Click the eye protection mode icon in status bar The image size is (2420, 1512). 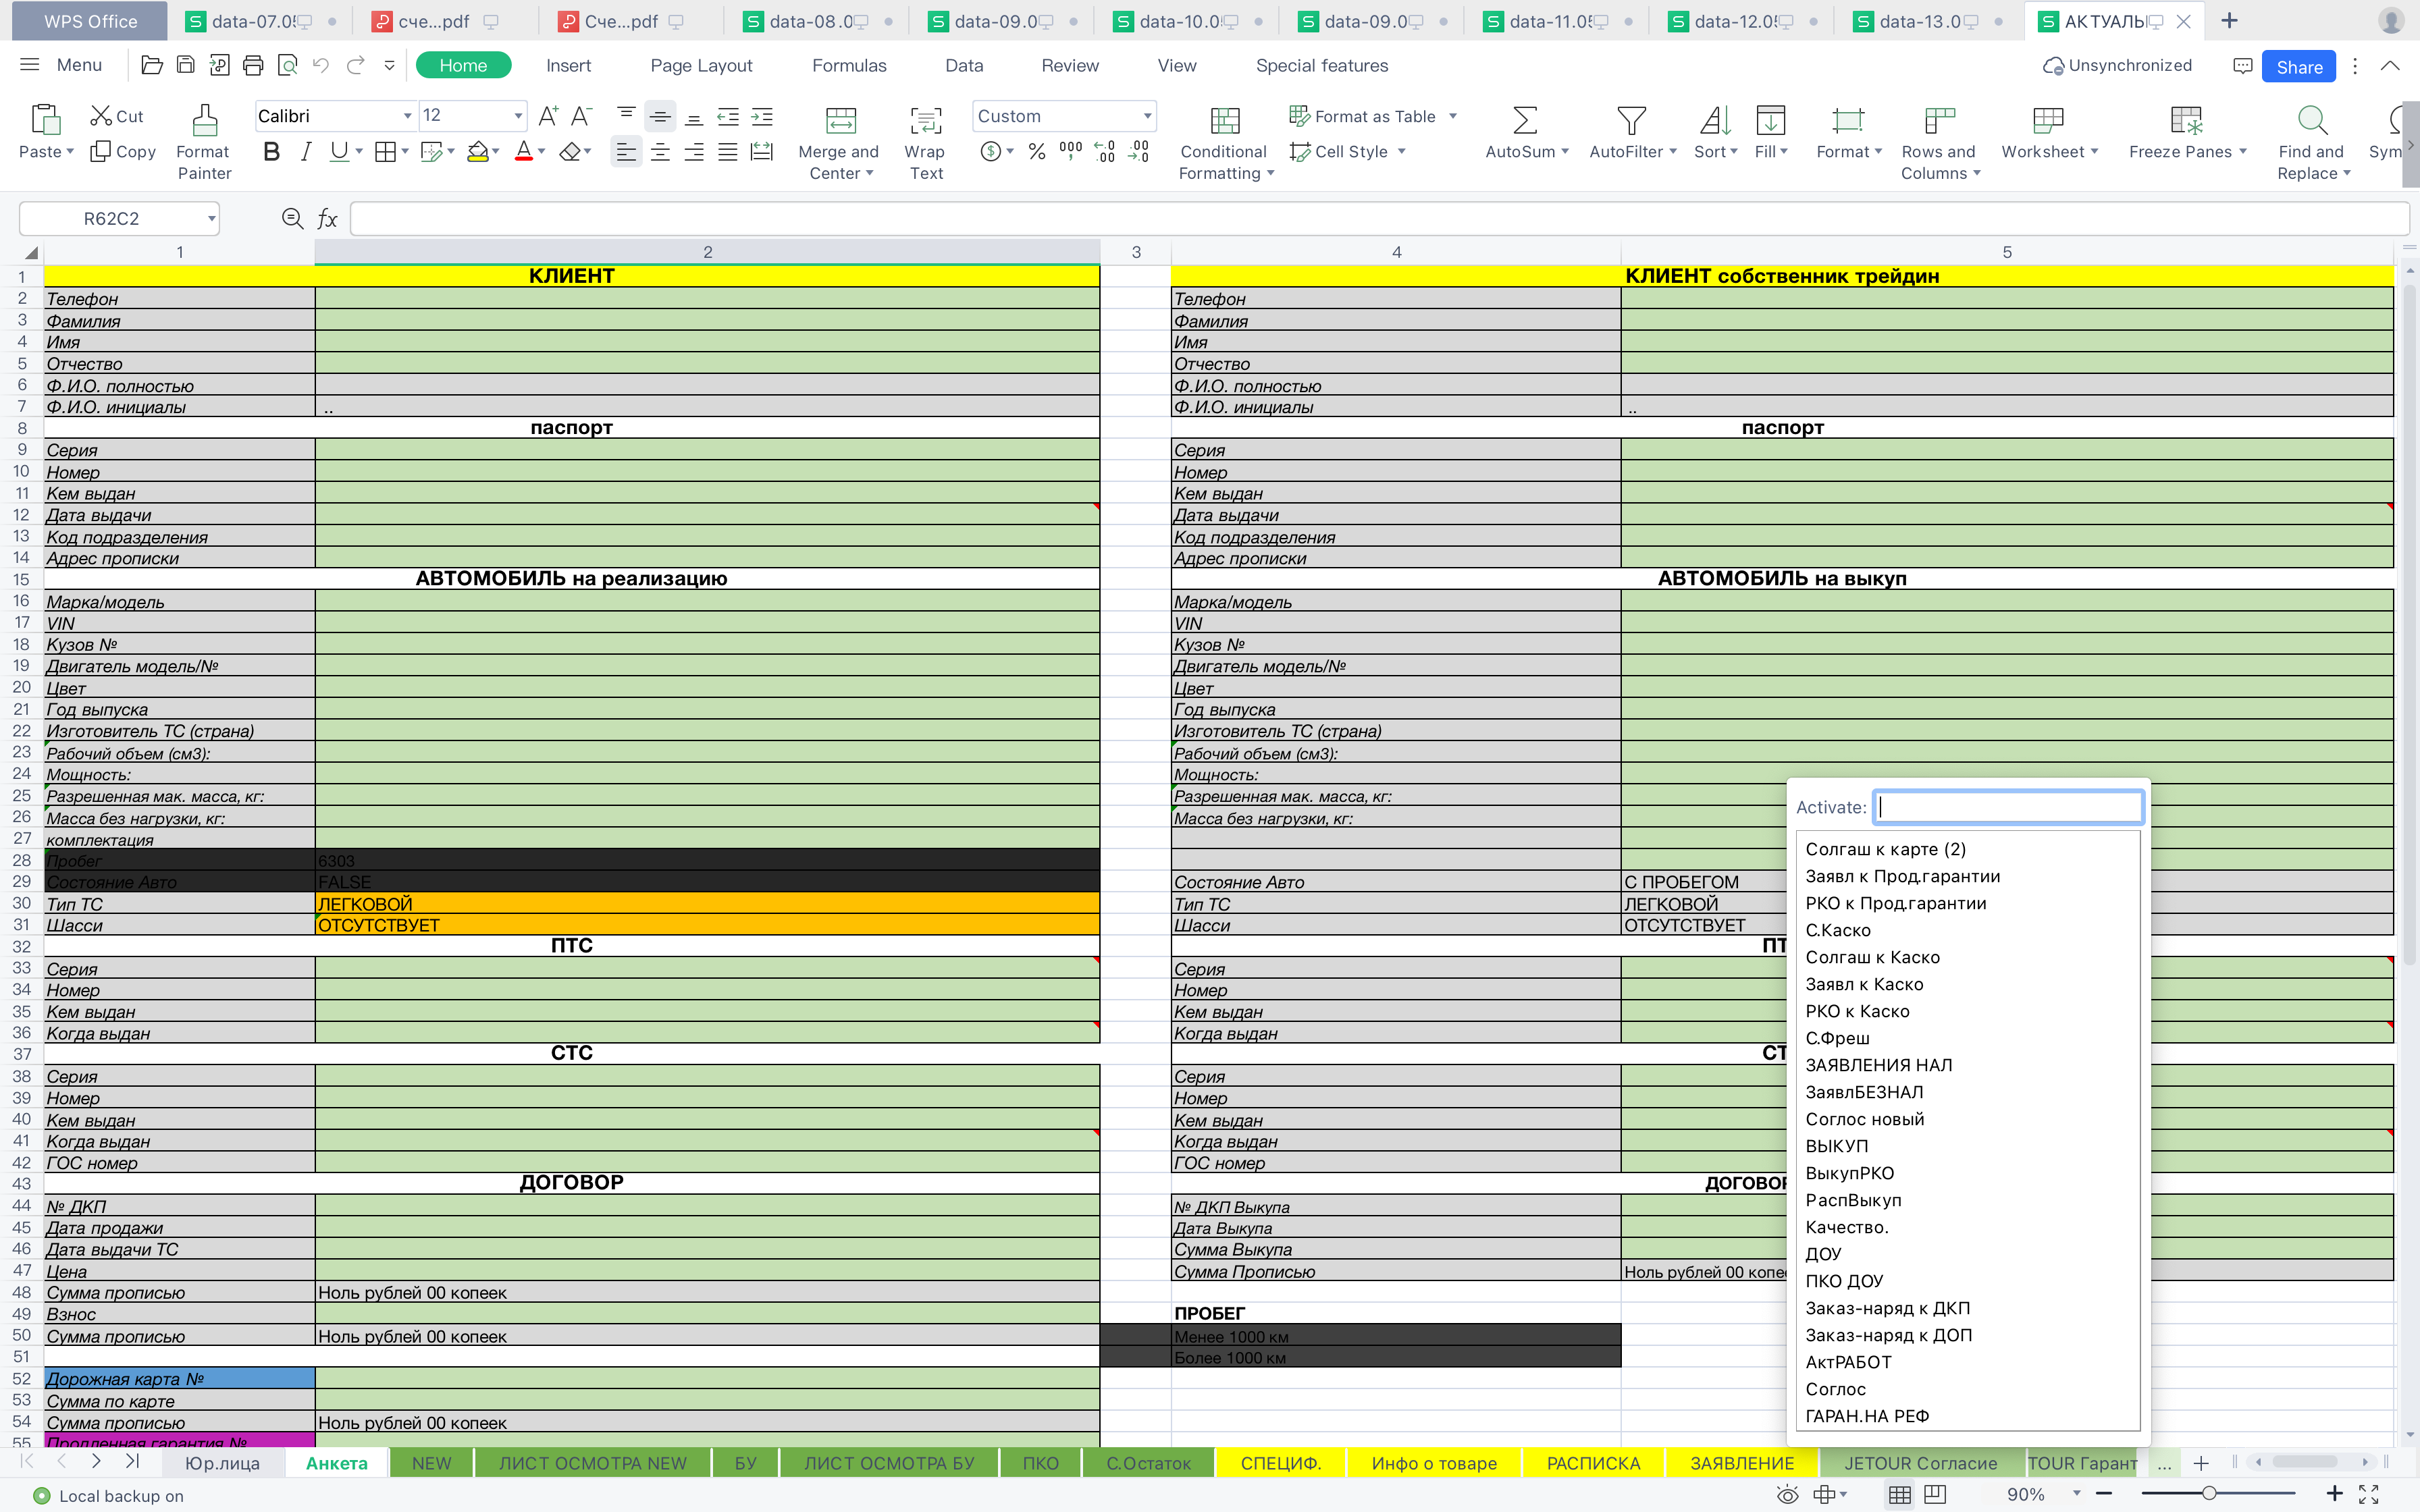point(1787,1494)
